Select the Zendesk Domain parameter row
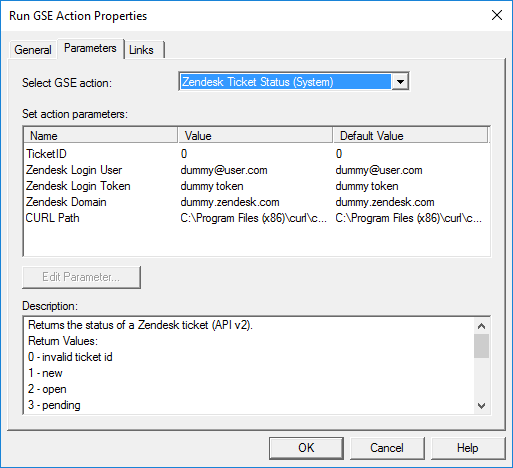This screenshot has height=468, width=513. 256,202
